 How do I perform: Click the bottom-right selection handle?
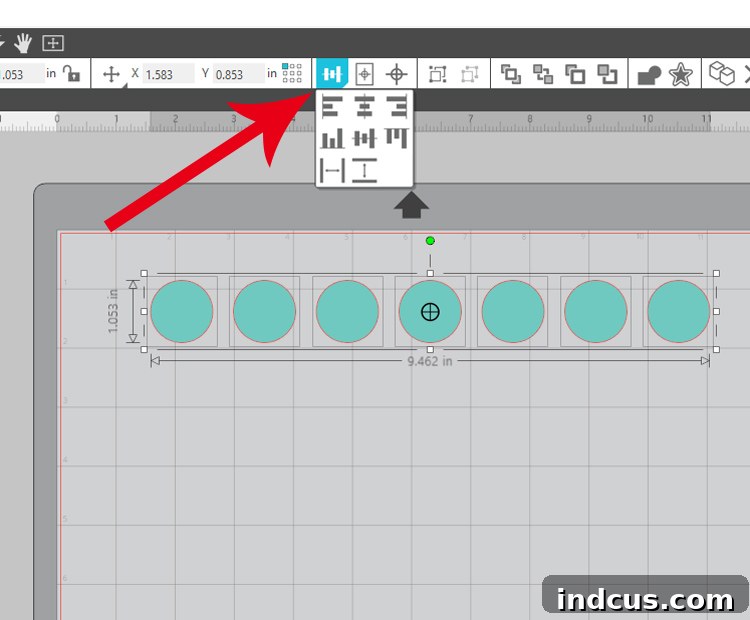click(716, 350)
